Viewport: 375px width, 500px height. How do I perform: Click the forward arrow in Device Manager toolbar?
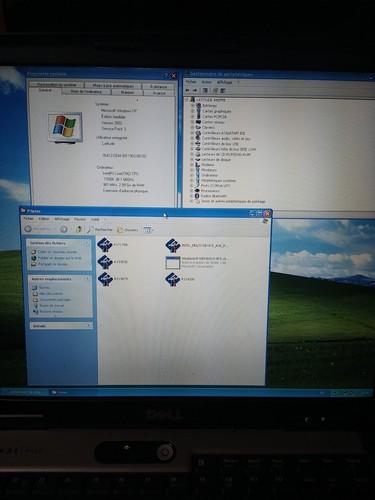point(195,90)
